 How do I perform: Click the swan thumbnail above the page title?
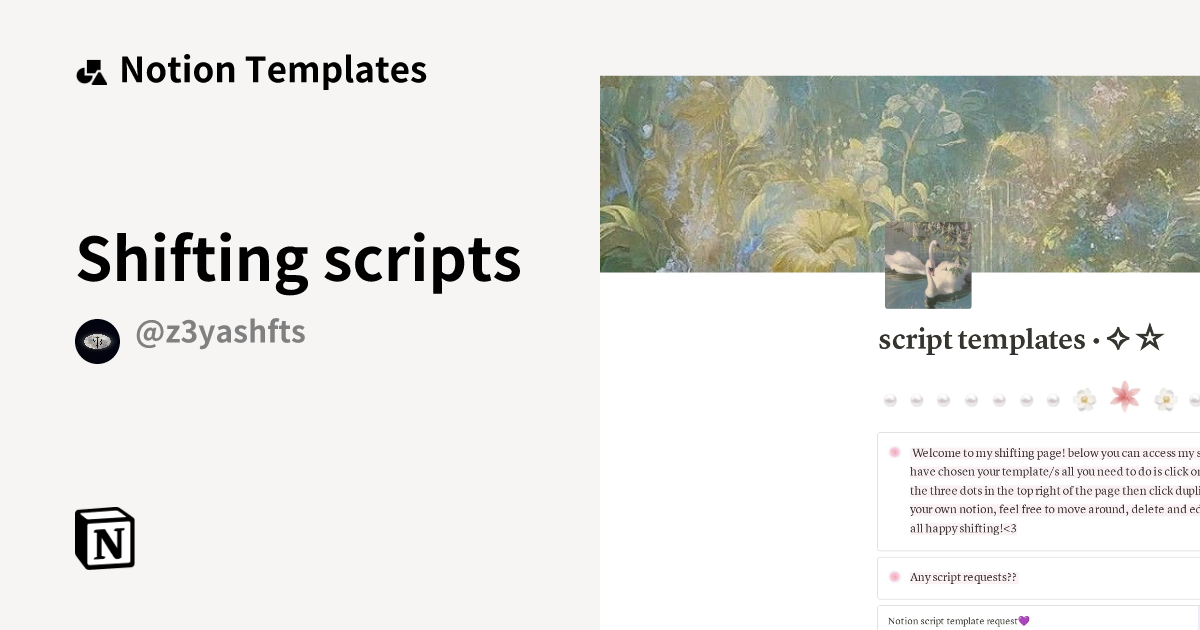pos(928,264)
